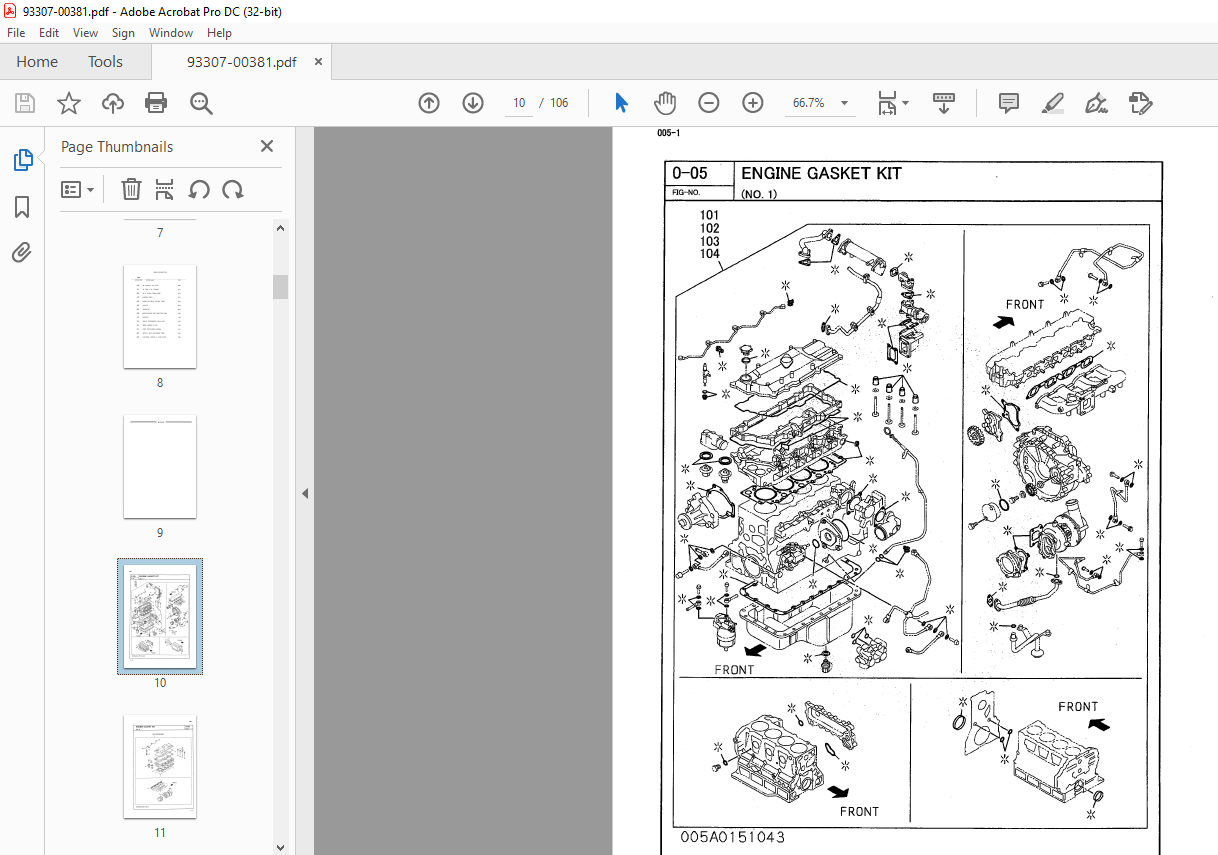Open thumbnail options dropdown menu

[77, 189]
